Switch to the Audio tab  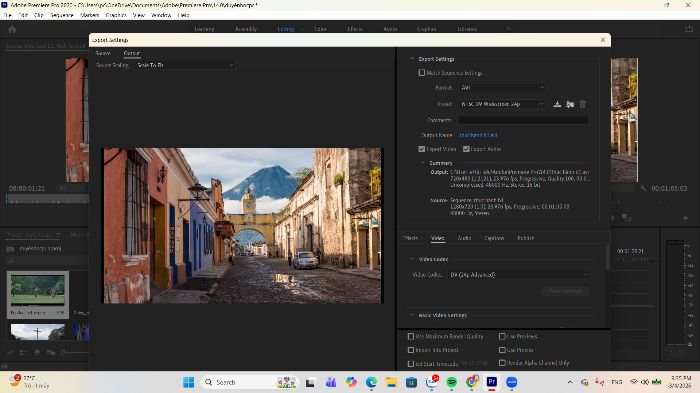(x=464, y=238)
